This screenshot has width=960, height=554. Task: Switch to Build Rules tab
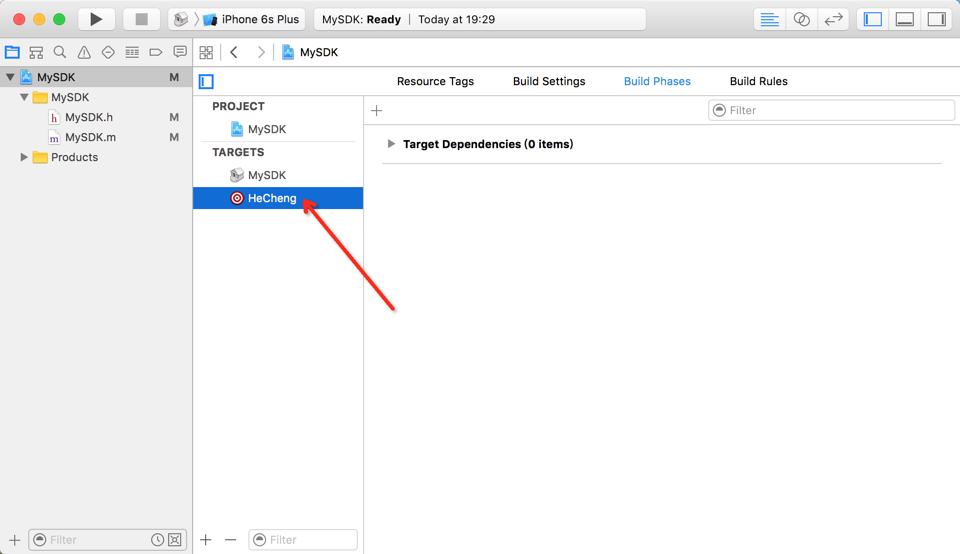coord(759,81)
